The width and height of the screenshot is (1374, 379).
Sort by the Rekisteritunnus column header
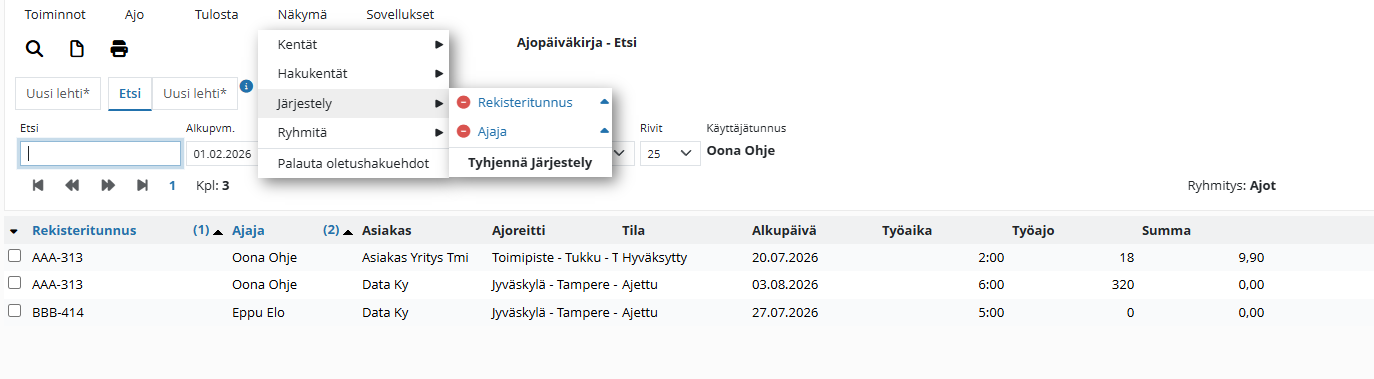click(x=84, y=231)
